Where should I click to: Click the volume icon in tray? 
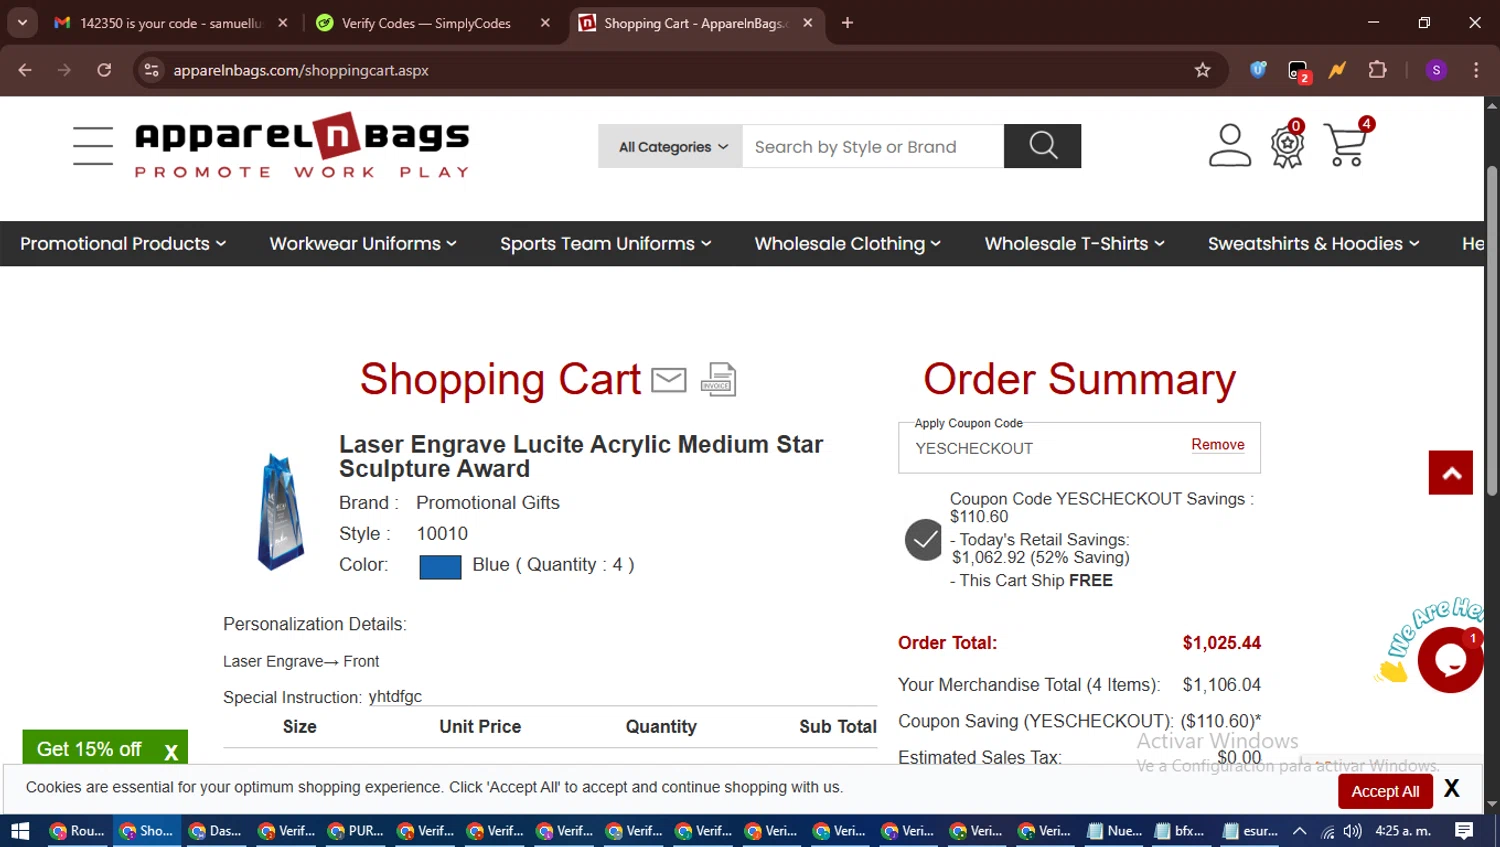click(1353, 831)
